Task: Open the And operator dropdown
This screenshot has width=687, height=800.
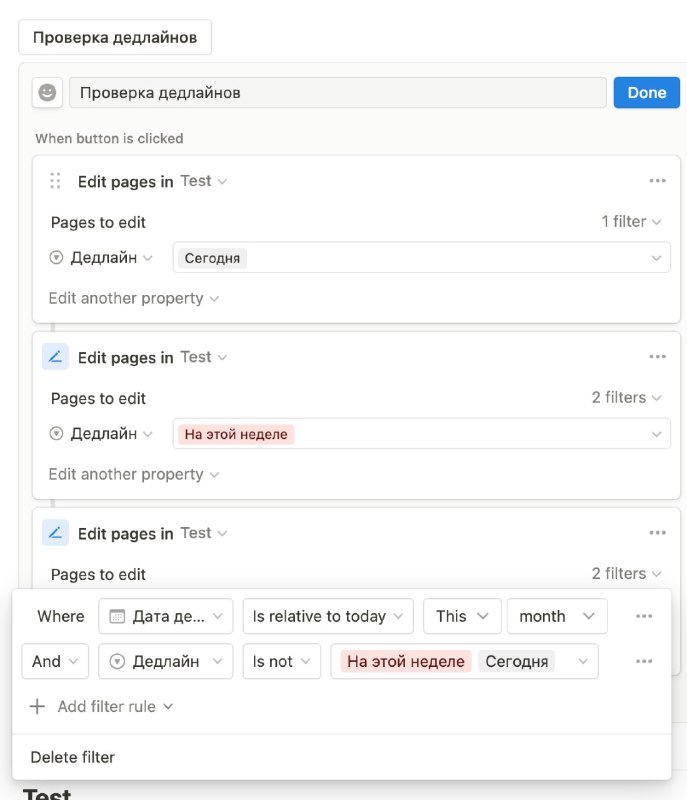Action: [55, 661]
